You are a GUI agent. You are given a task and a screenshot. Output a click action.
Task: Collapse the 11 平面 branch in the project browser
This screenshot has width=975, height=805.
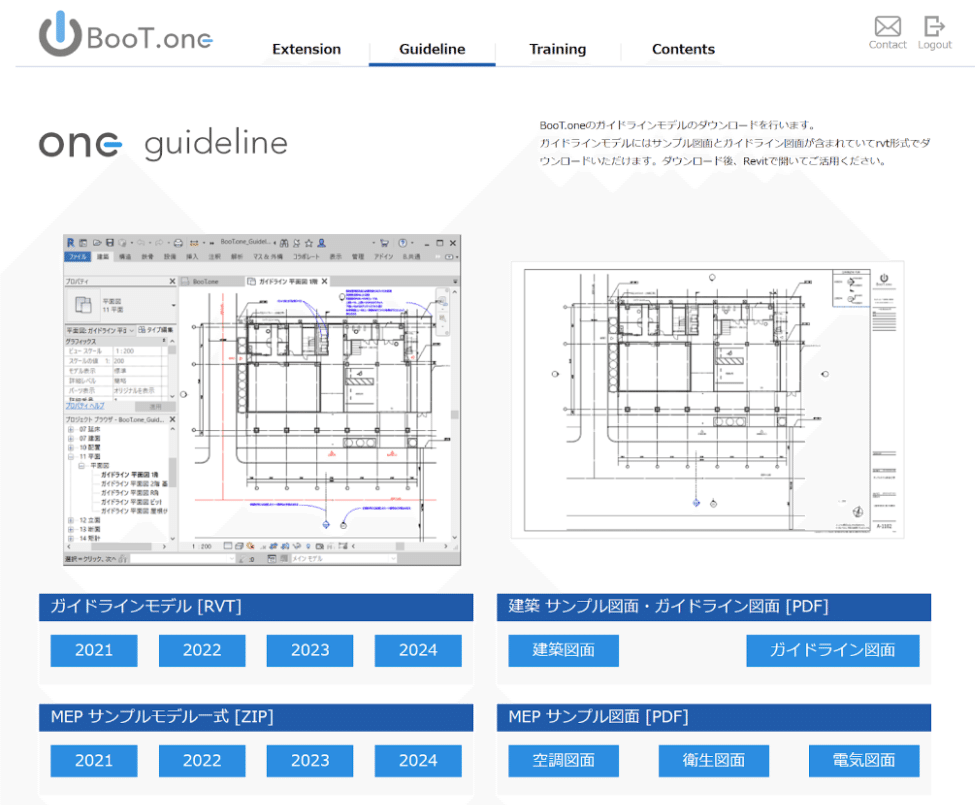(70, 456)
